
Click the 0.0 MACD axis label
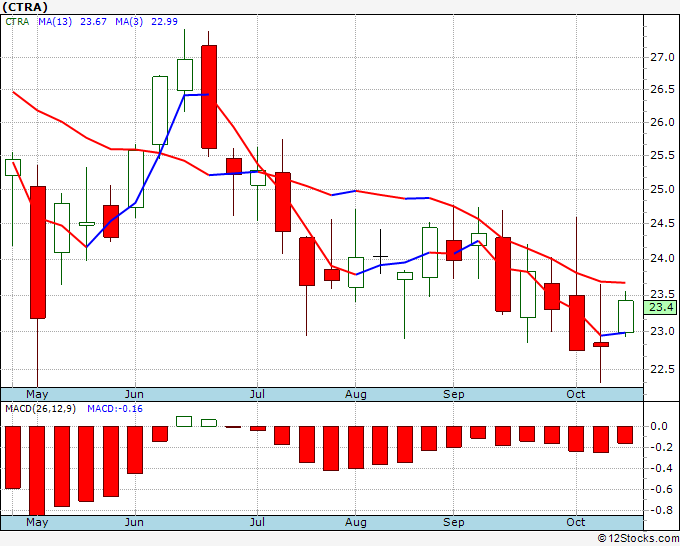click(658, 426)
